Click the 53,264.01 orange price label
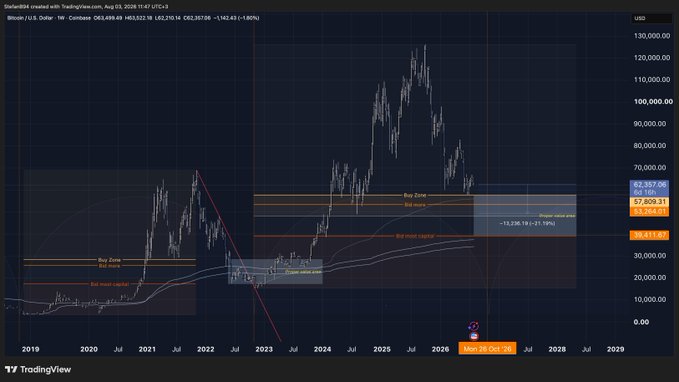The height and width of the screenshot is (382, 679). [x=650, y=211]
